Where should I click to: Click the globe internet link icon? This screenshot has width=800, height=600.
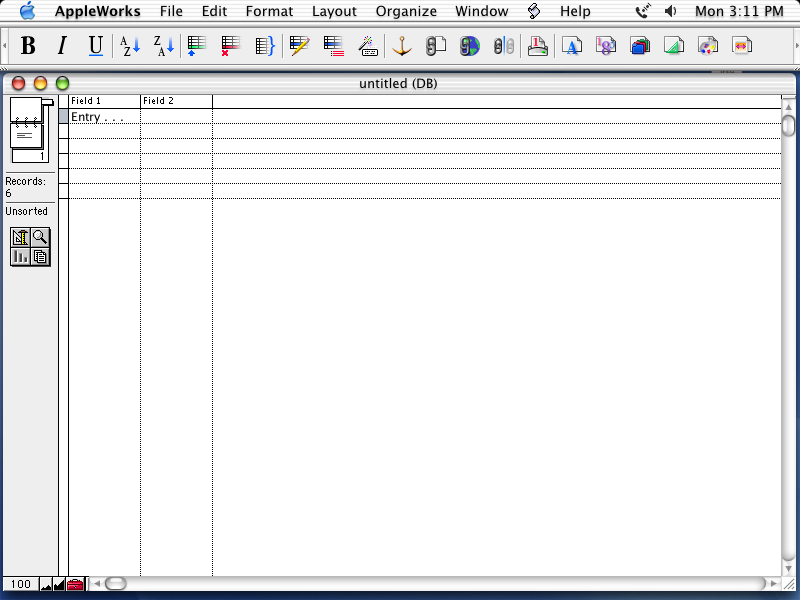tap(469, 45)
